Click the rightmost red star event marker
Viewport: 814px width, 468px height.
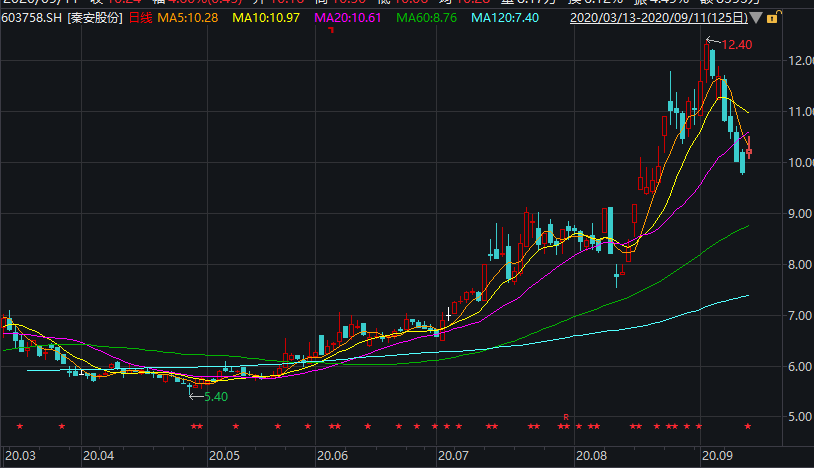pos(748,426)
